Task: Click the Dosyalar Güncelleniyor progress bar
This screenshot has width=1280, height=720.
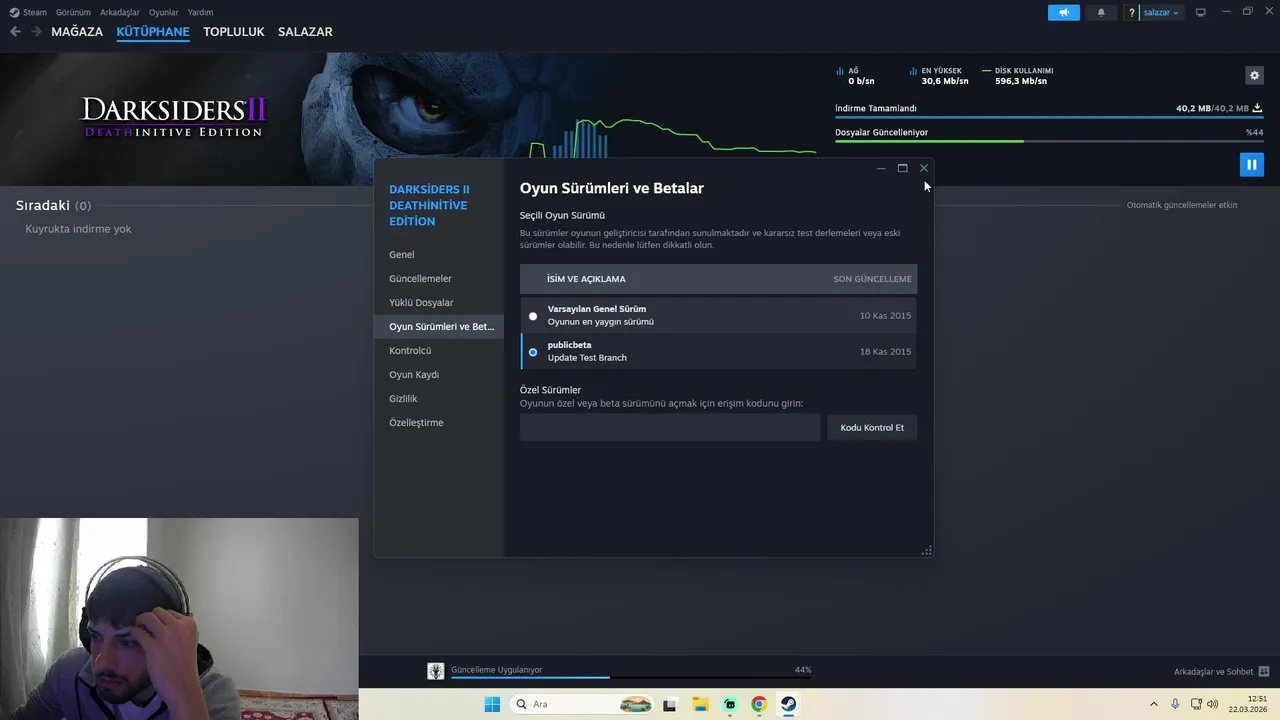Action: pos(1049,141)
